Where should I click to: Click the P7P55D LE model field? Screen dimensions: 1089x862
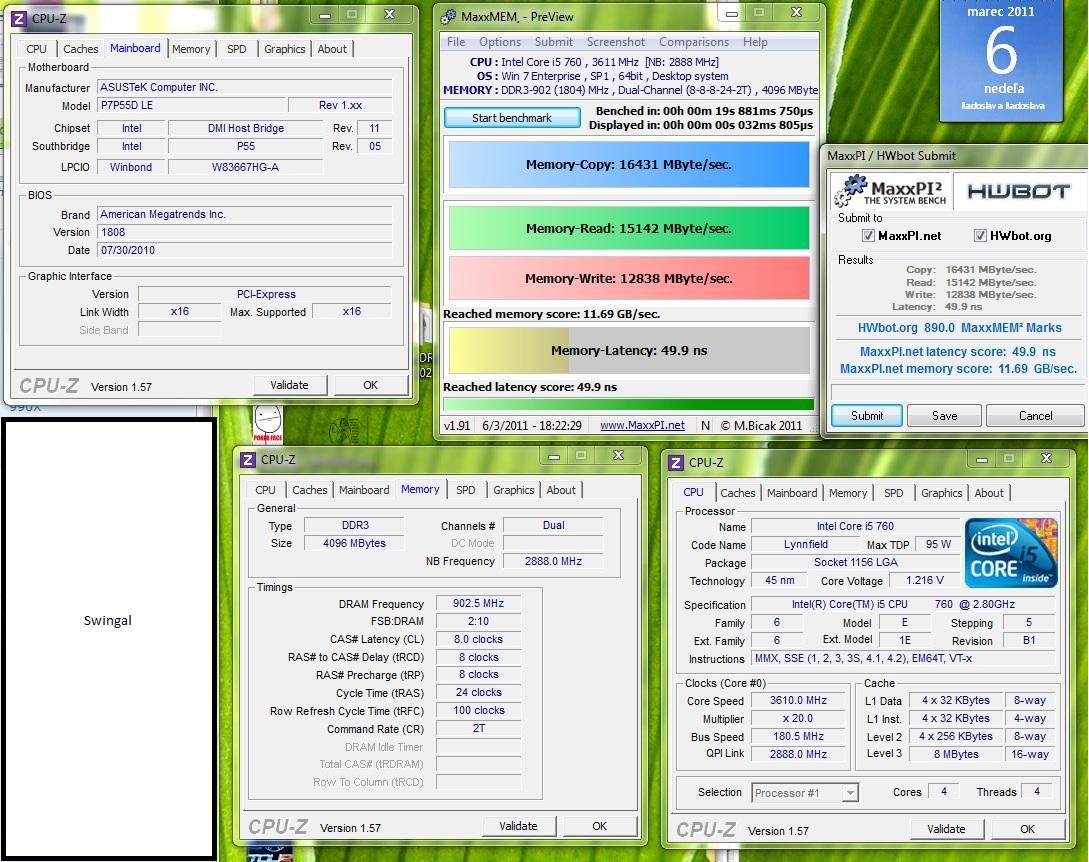tap(192, 106)
